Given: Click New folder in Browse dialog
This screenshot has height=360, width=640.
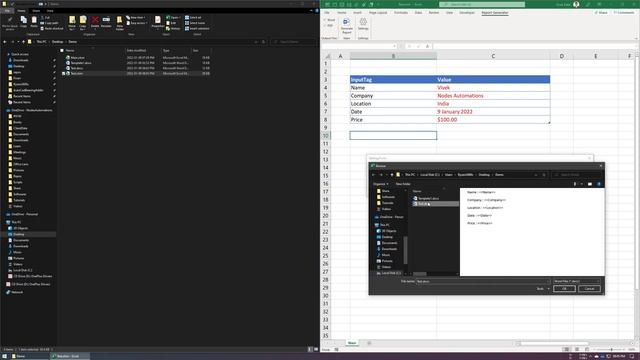Looking at the screenshot, I should coord(403,184).
